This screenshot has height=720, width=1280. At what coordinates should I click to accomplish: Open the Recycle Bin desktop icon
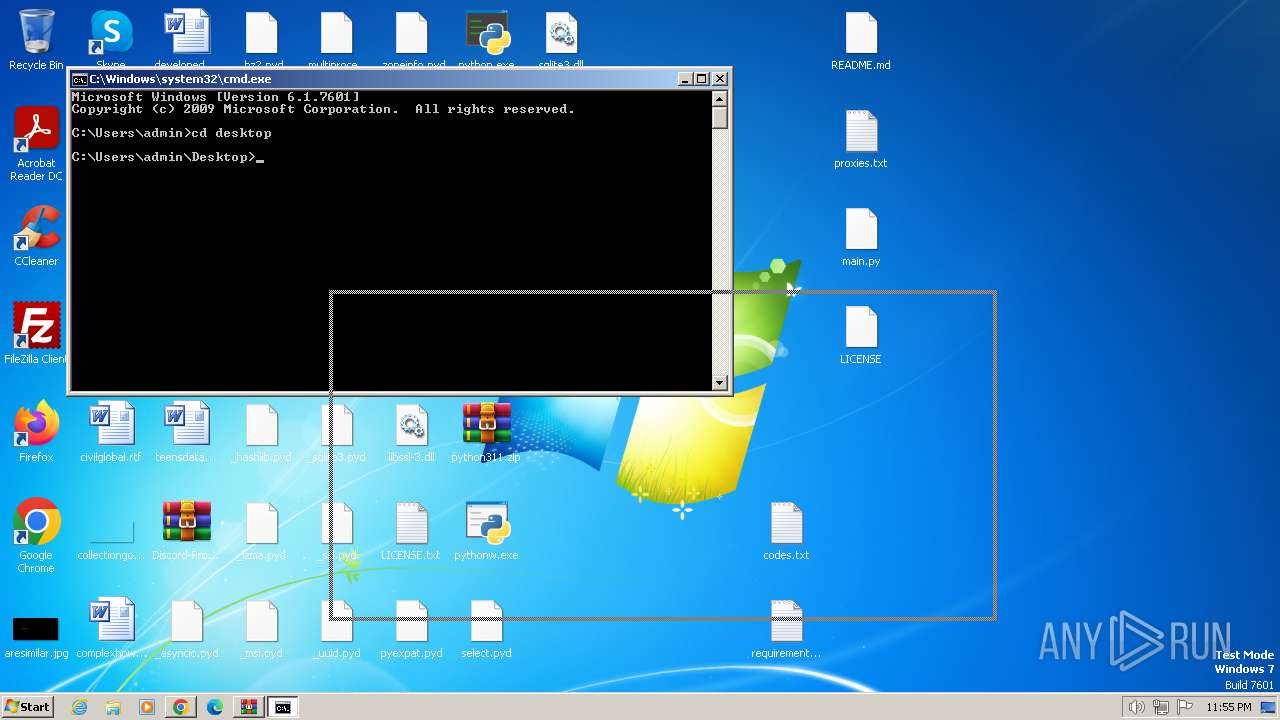pos(36,40)
